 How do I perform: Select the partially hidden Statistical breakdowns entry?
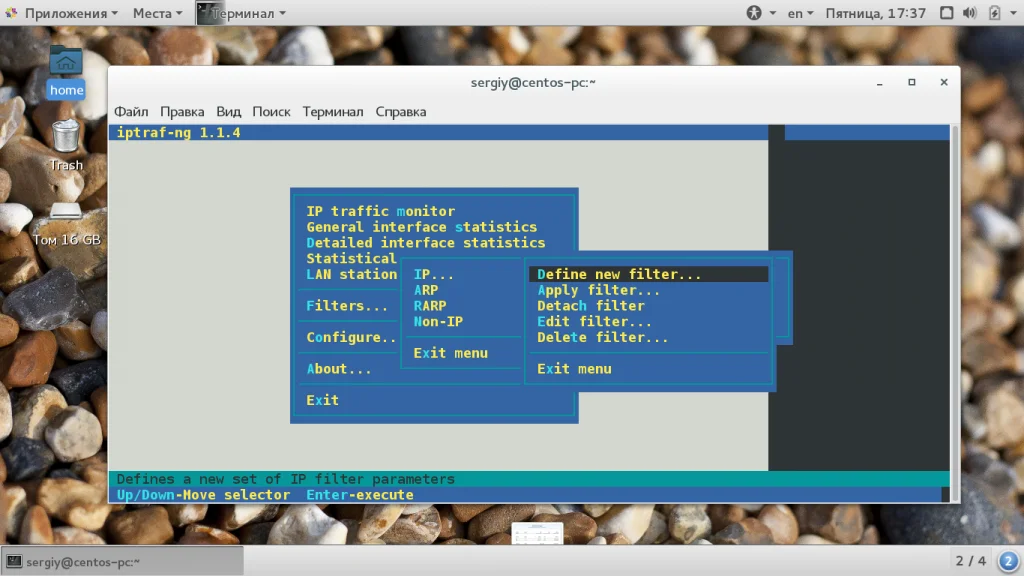point(351,258)
